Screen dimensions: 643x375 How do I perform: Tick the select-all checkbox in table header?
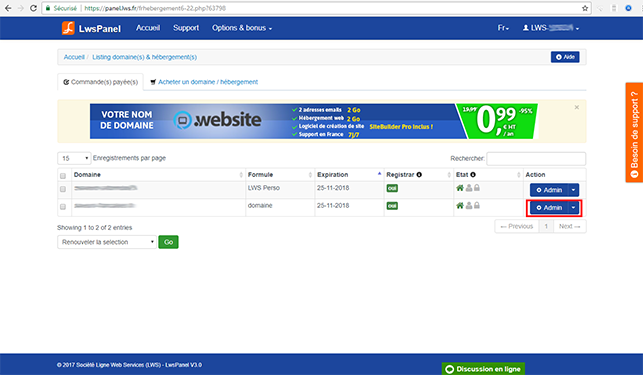tap(63, 176)
